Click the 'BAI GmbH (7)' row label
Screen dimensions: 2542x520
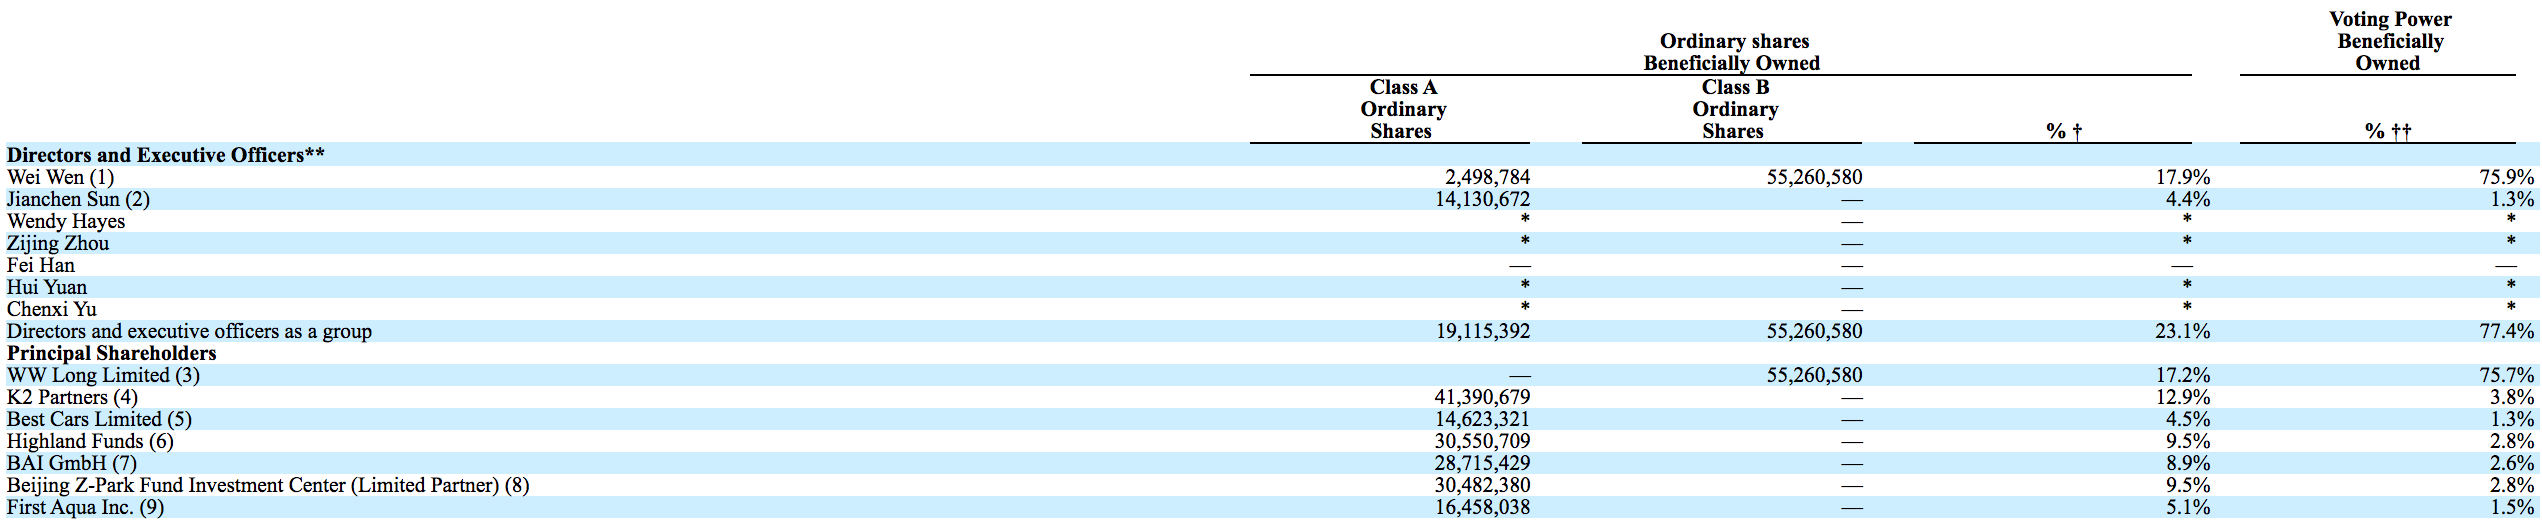72,463
